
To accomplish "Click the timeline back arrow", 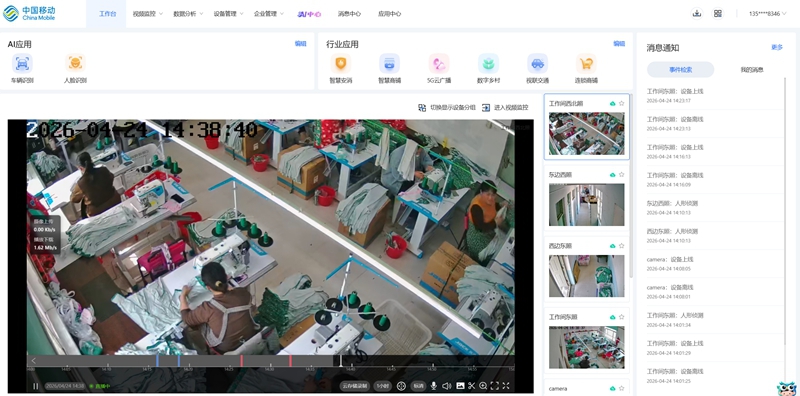I will pos(33,361).
